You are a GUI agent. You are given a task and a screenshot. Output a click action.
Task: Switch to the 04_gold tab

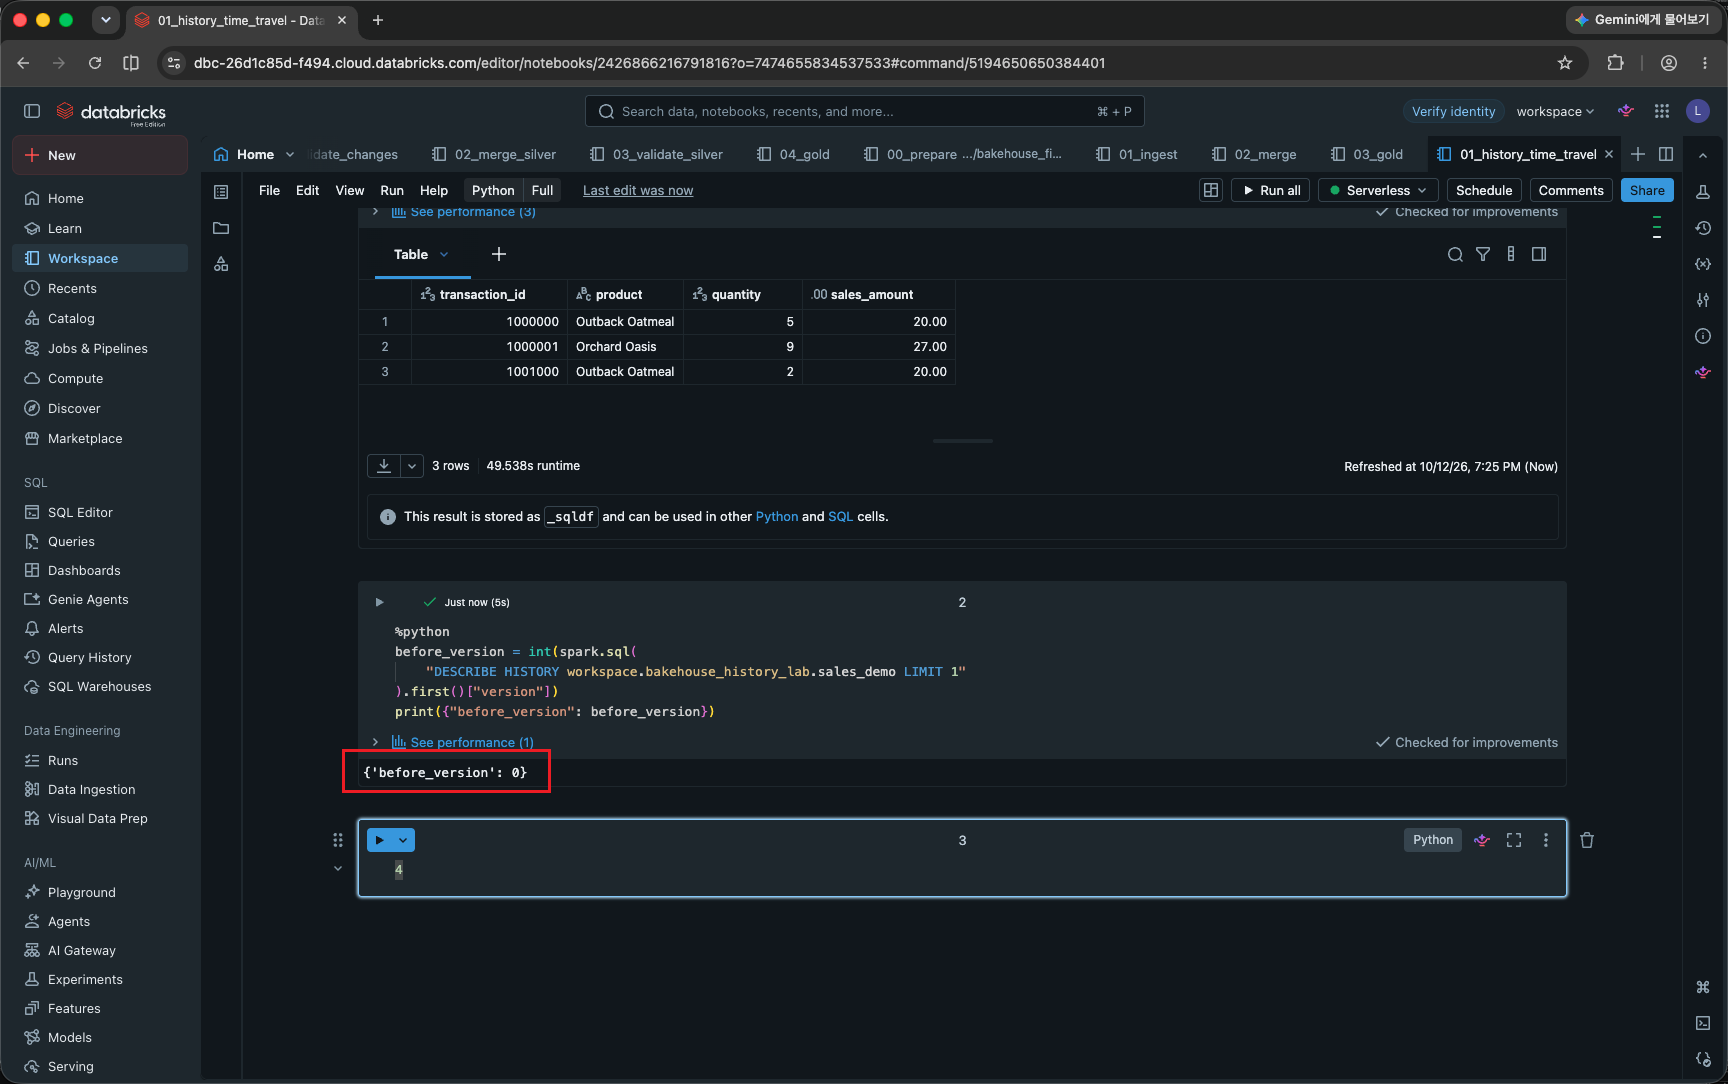(793, 154)
